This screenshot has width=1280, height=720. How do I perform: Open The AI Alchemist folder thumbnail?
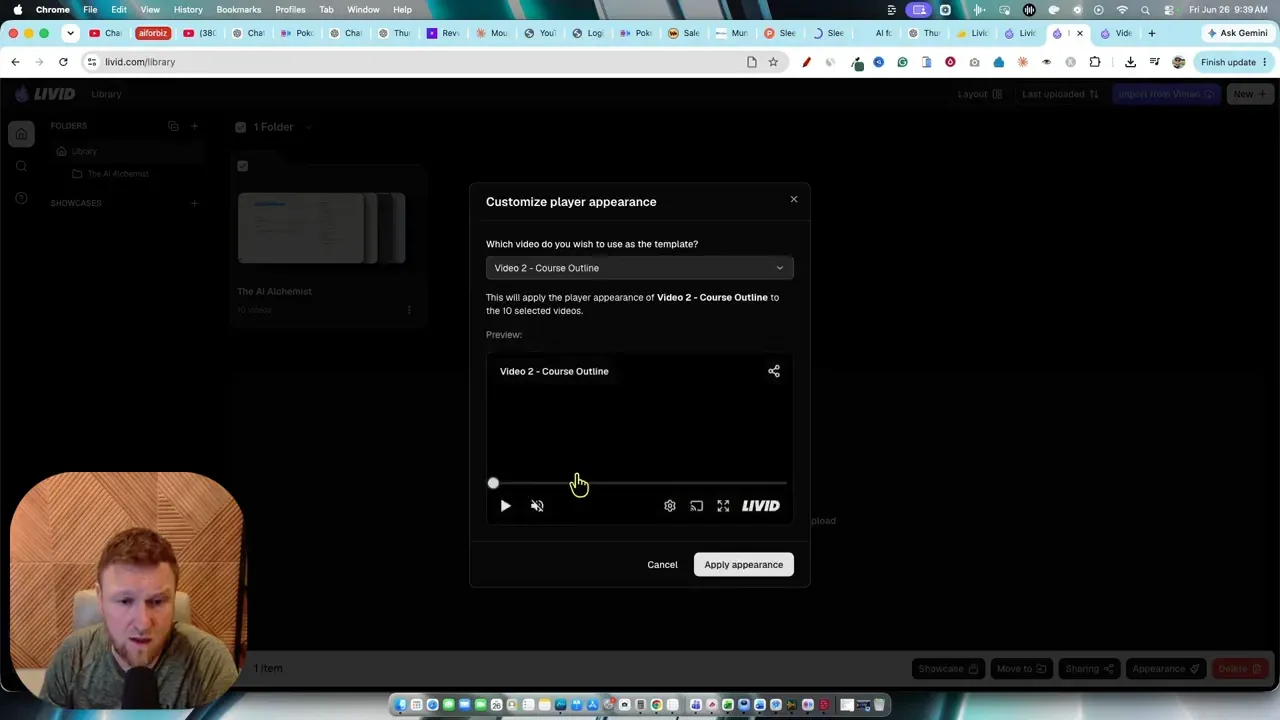321,228
